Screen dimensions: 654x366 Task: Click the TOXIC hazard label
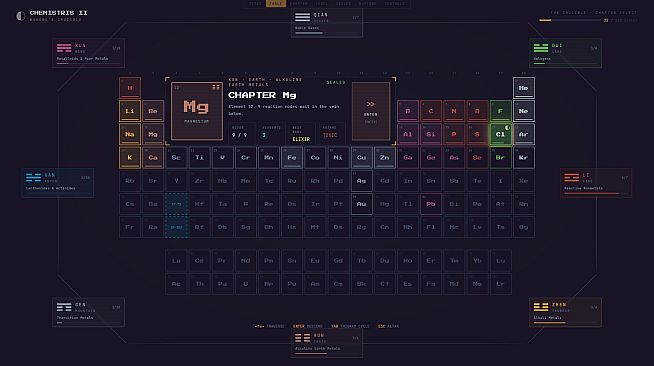pyautogui.click(x=330, y=135)
